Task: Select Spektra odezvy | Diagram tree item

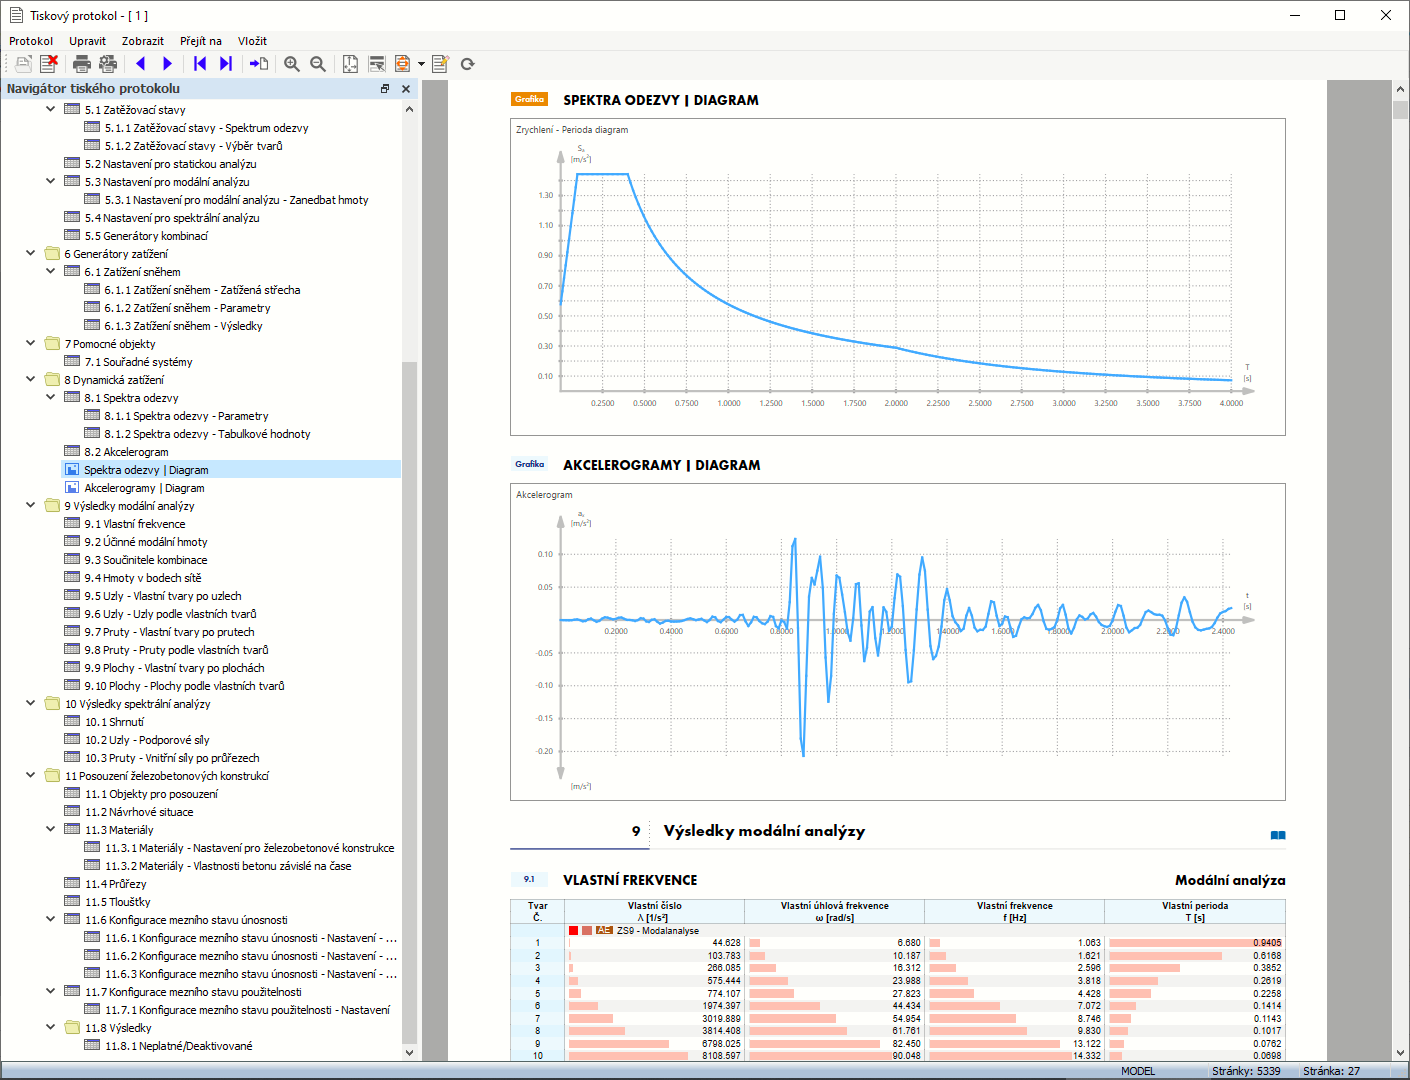Action: pyautogui.click(x=146, y=470)
